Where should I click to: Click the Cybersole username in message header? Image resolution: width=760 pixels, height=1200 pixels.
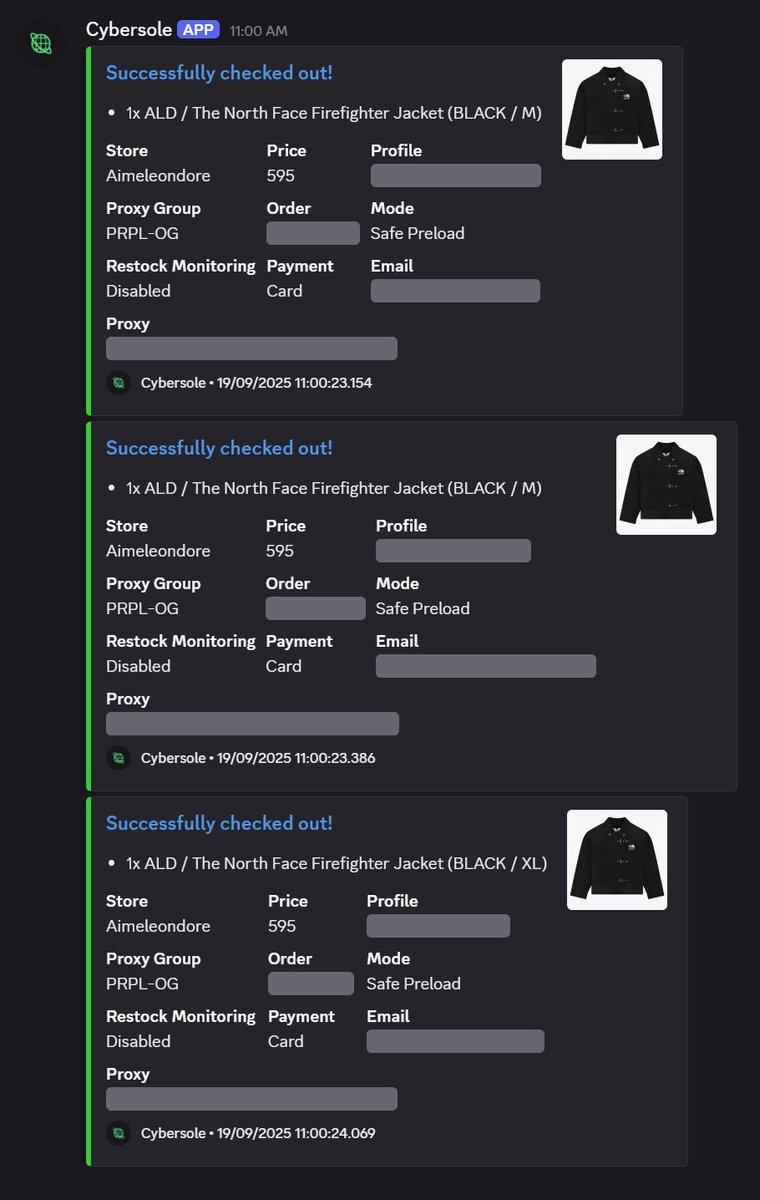point(129,30)
